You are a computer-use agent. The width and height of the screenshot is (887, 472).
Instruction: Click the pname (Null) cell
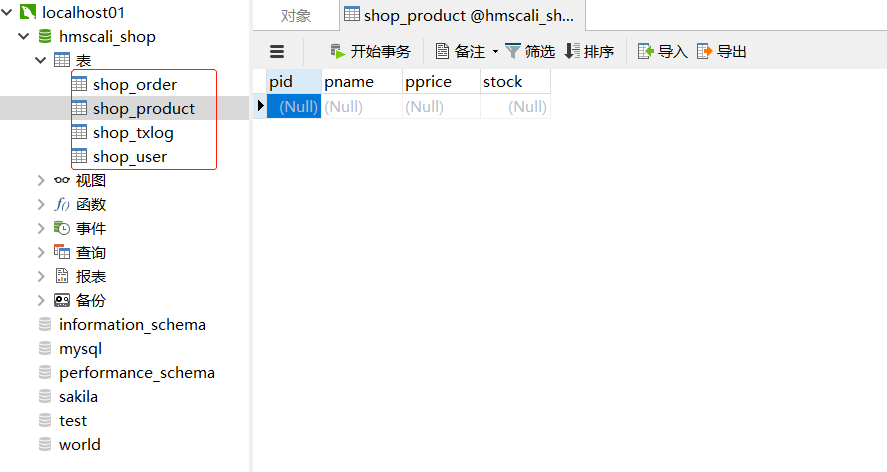362,106
